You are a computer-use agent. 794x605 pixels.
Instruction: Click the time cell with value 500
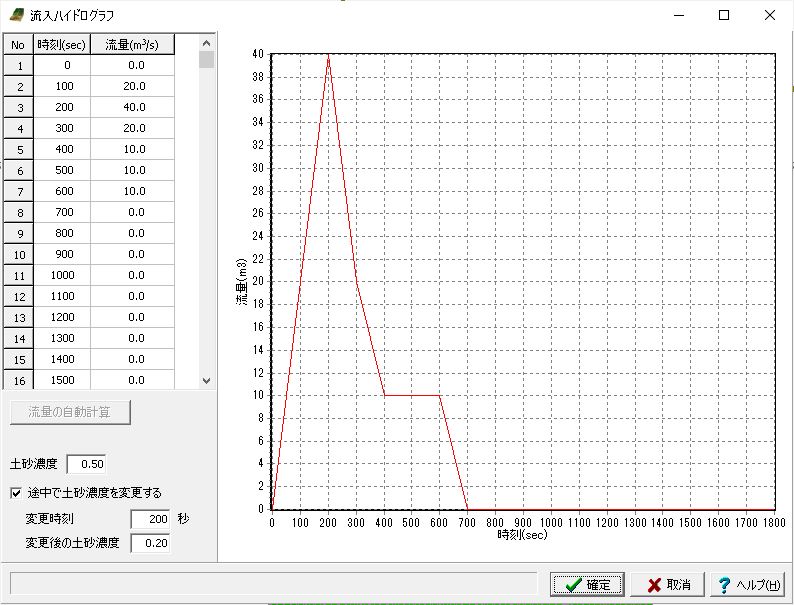coord(62,170)
